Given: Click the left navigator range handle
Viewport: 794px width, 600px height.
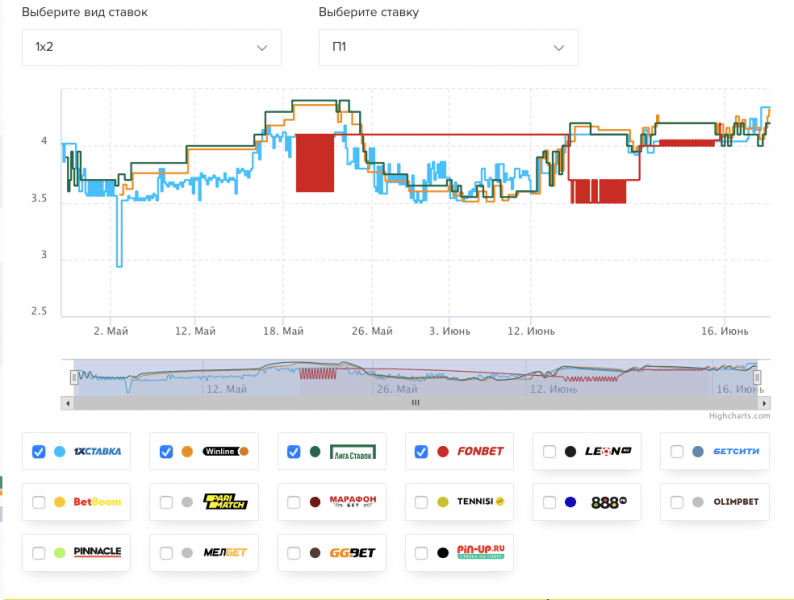Looking at the screenshot, I should [73, 377].
